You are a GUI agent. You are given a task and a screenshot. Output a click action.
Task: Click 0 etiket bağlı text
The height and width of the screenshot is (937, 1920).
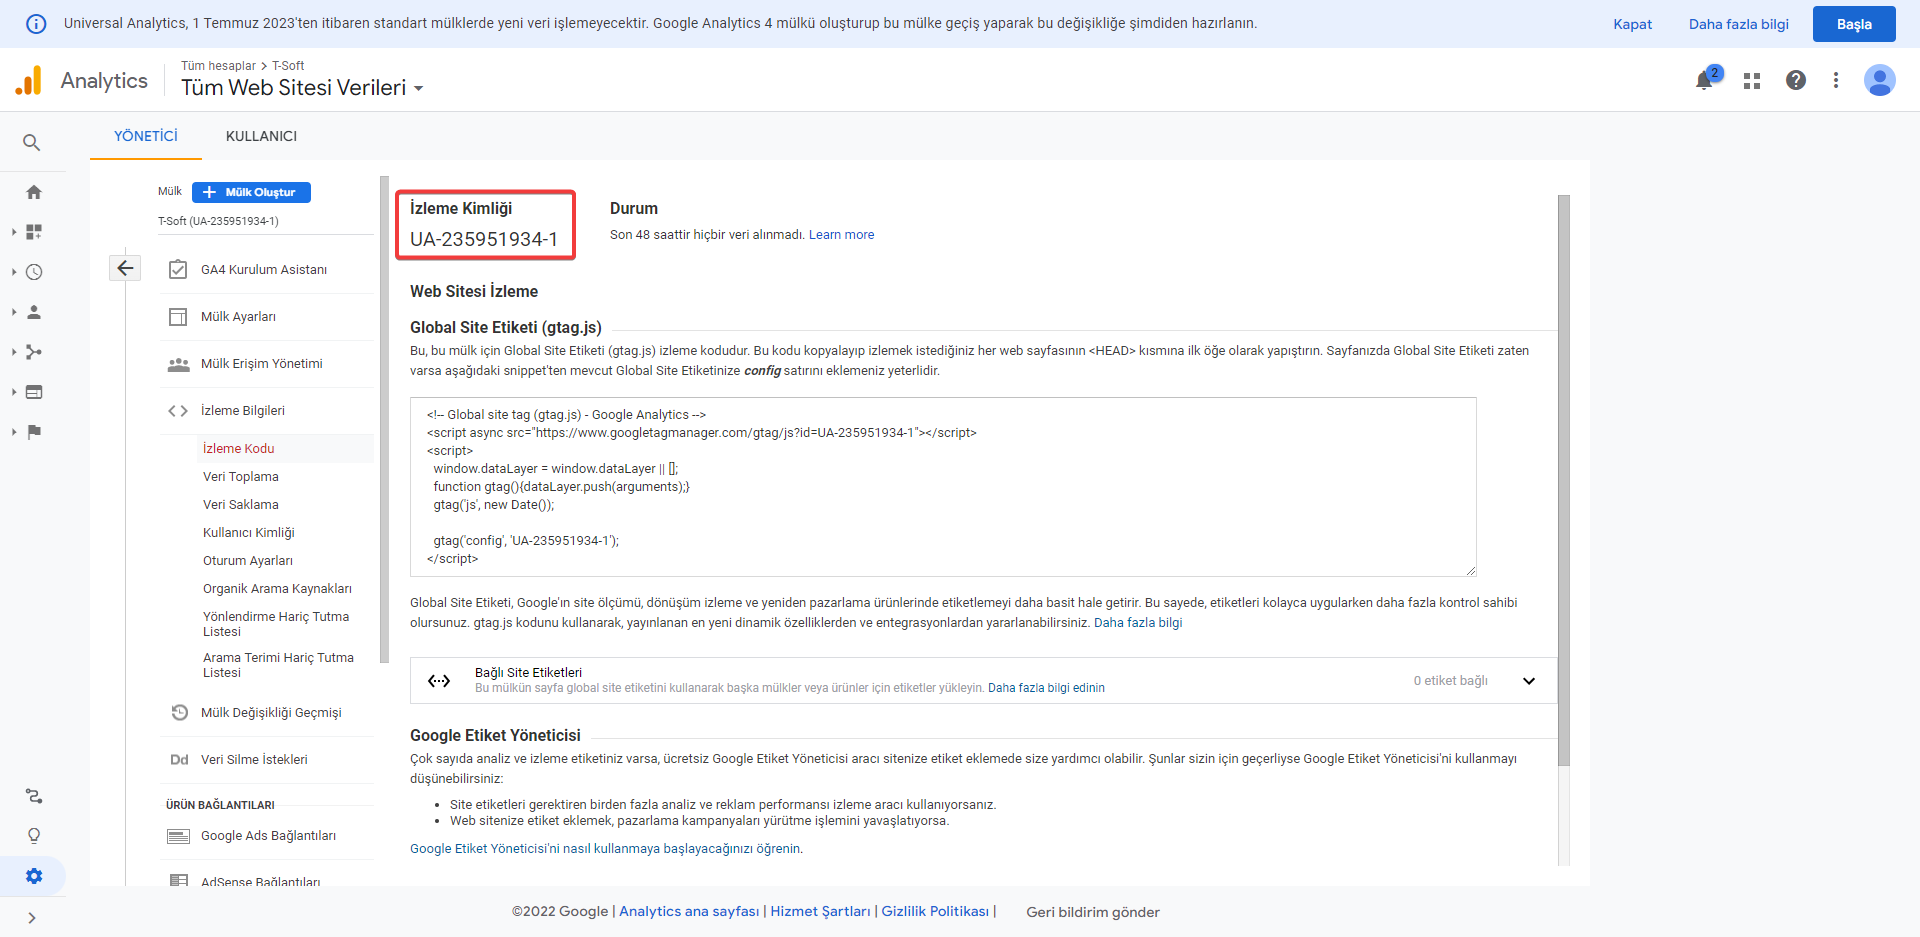tap(1450, 681)
